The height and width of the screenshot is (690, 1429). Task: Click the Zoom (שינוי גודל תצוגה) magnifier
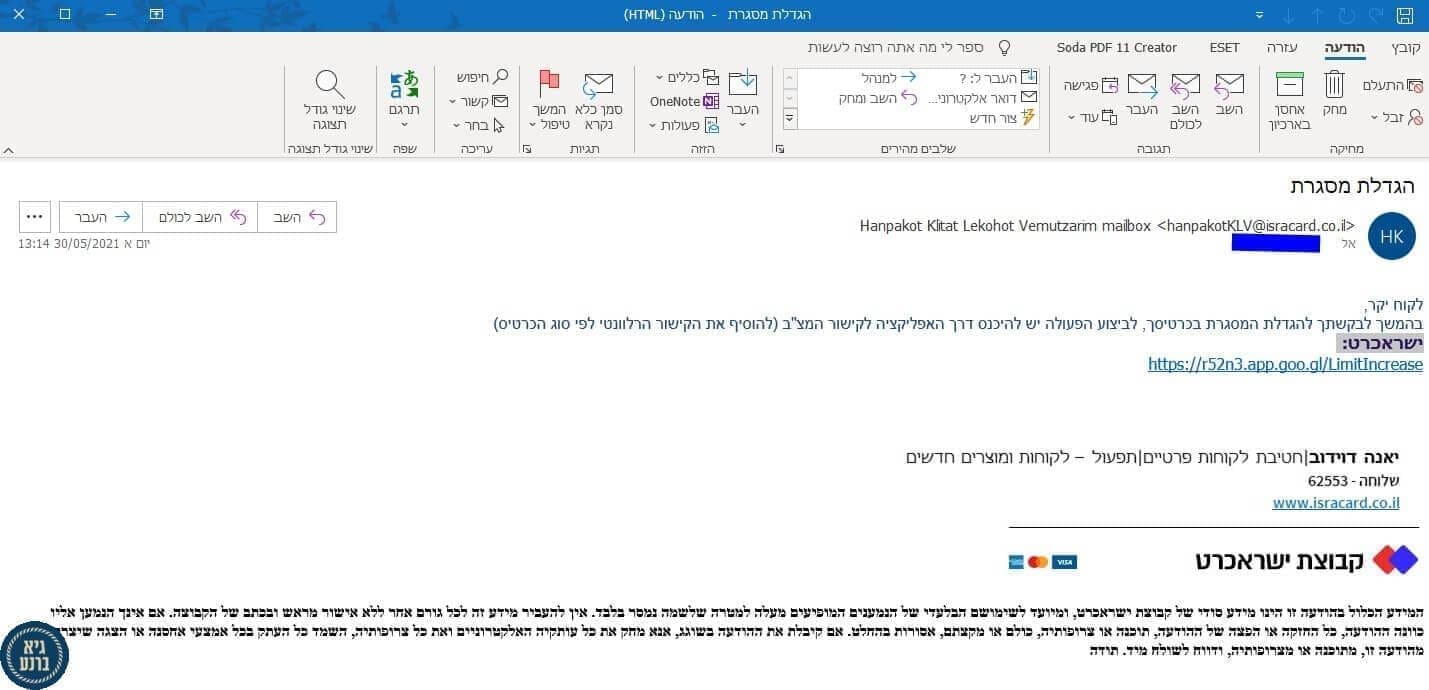click(329, 99)
